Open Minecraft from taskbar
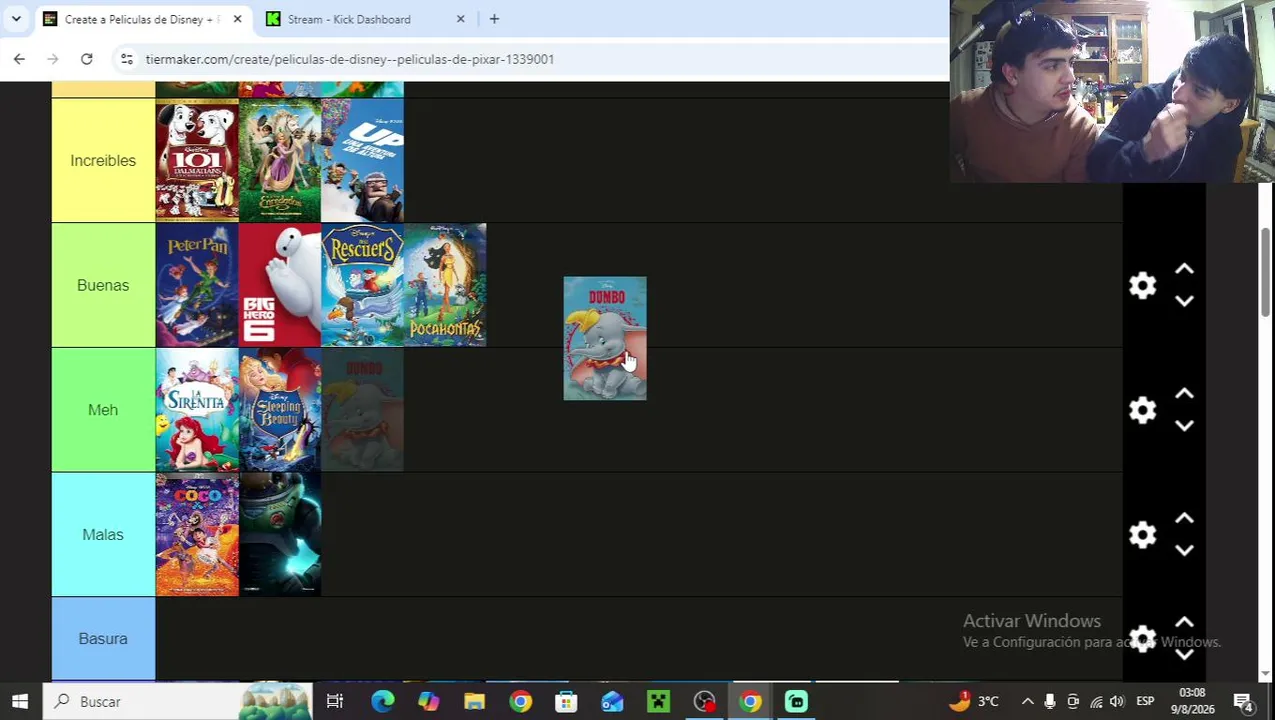The height and width of the screenshot is (720, 1275). point(658,701)
